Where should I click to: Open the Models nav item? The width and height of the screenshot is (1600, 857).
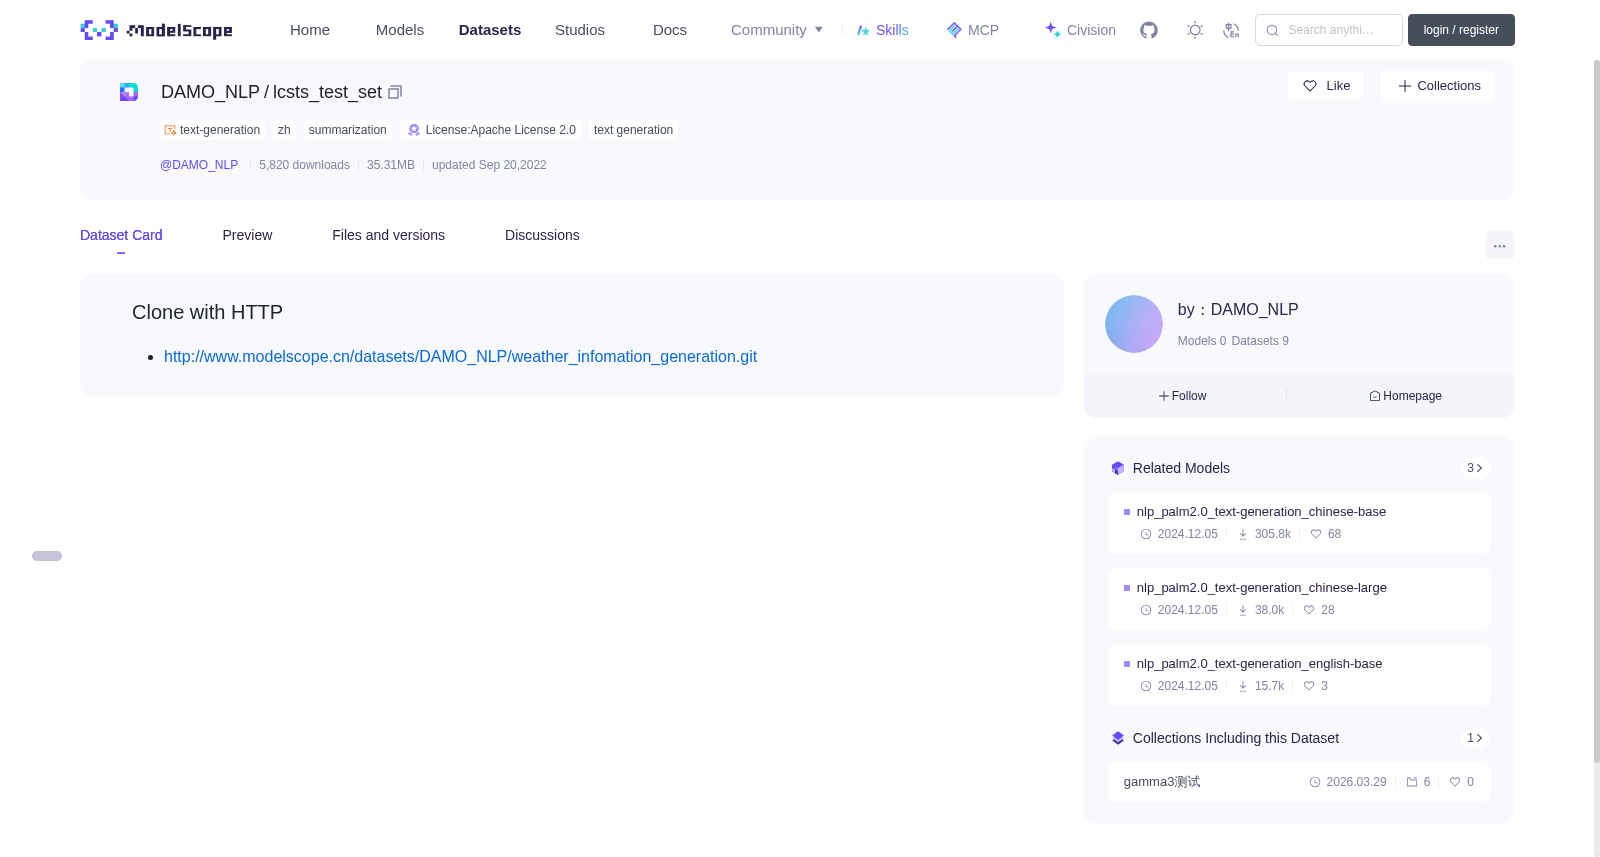coord(400,30)
